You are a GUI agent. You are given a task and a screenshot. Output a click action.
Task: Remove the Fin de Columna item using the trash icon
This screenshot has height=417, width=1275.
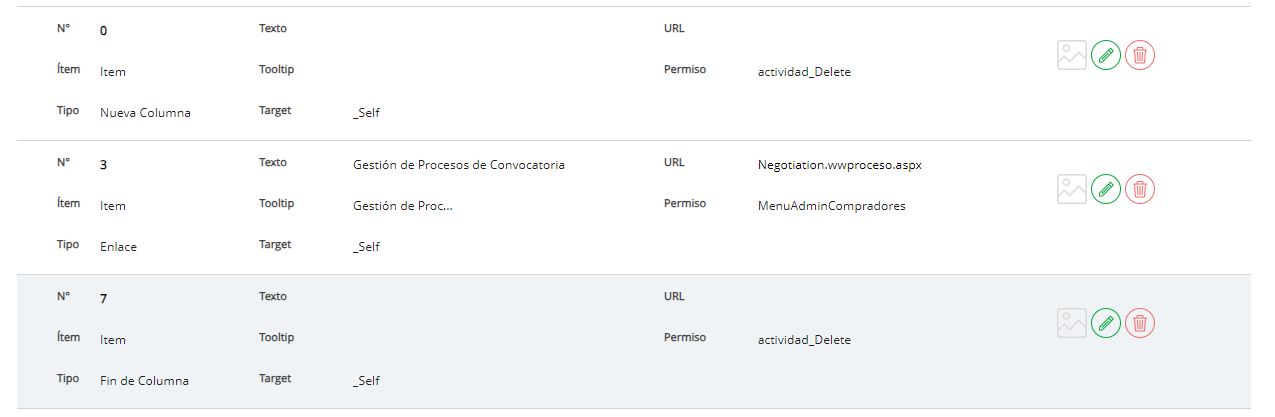click(1140, 323)
